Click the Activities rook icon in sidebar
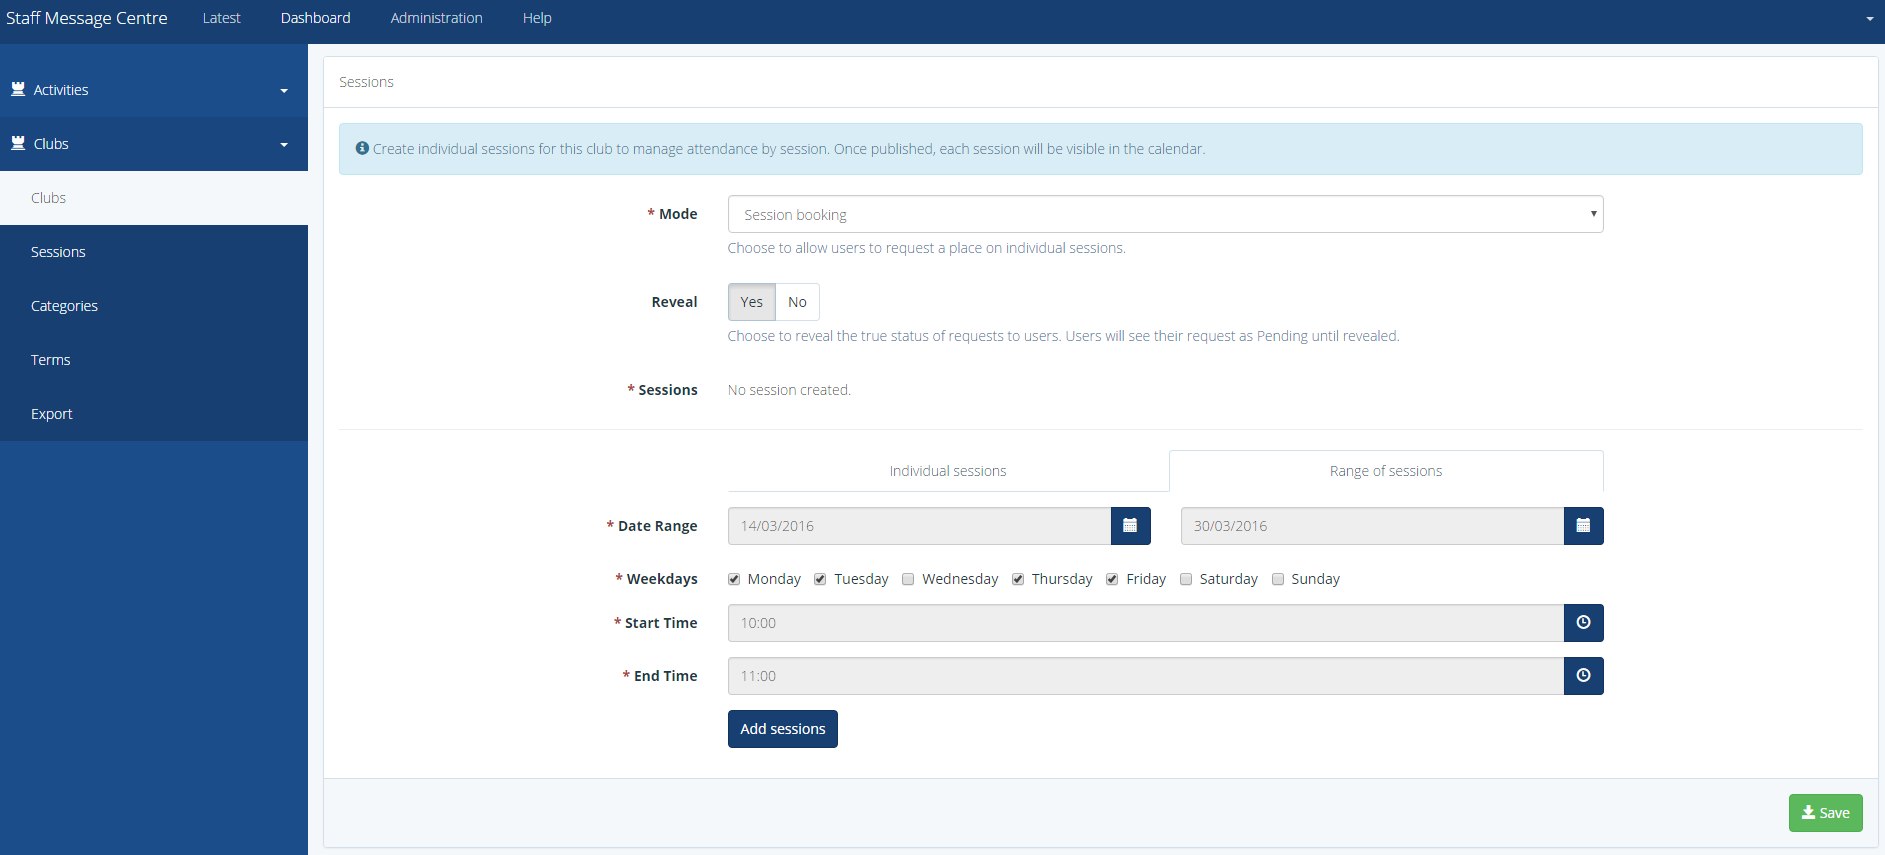The image size is (1885, 855). pos(18,89)
